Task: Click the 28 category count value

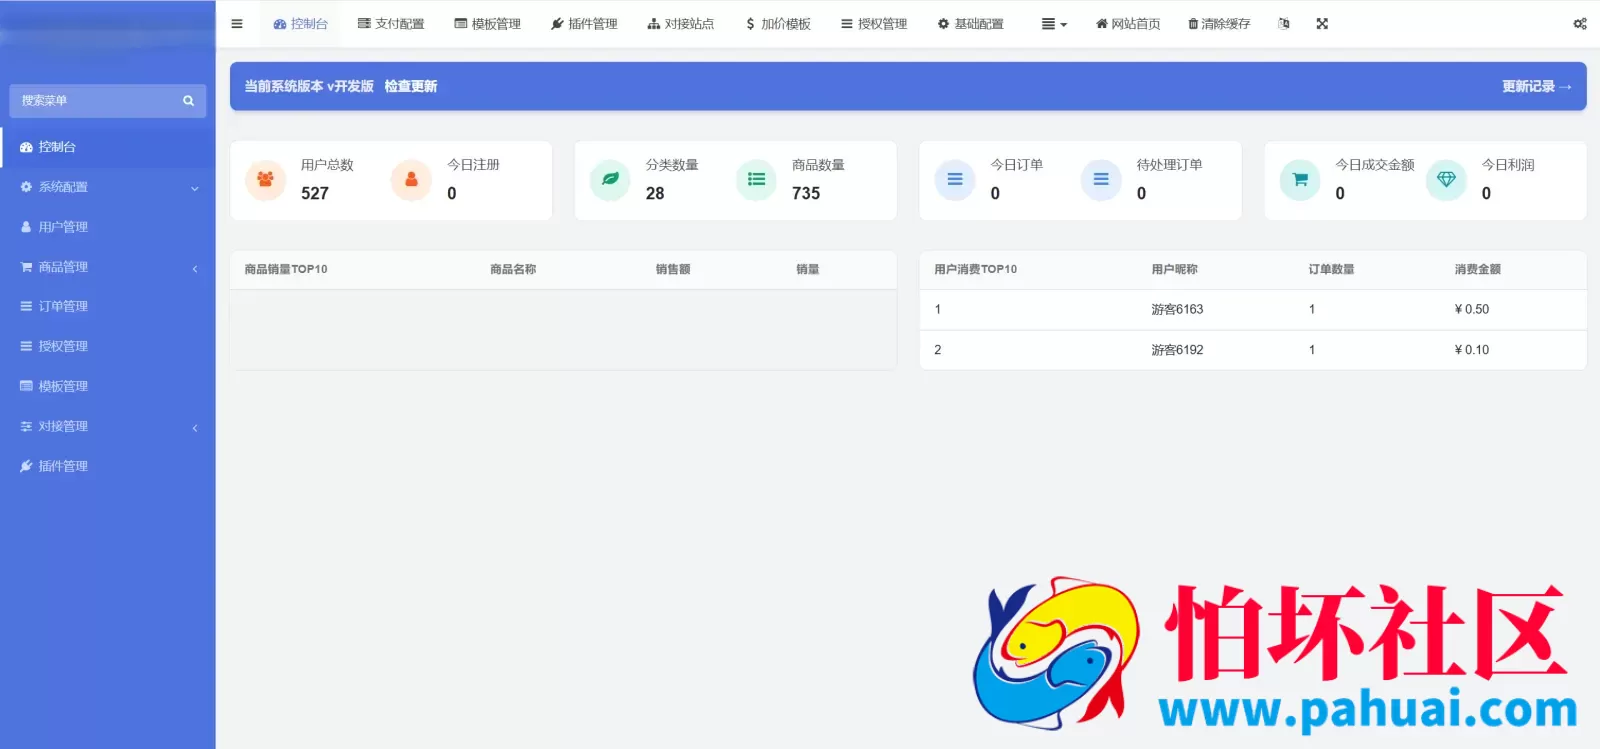Action: point(655,194)
